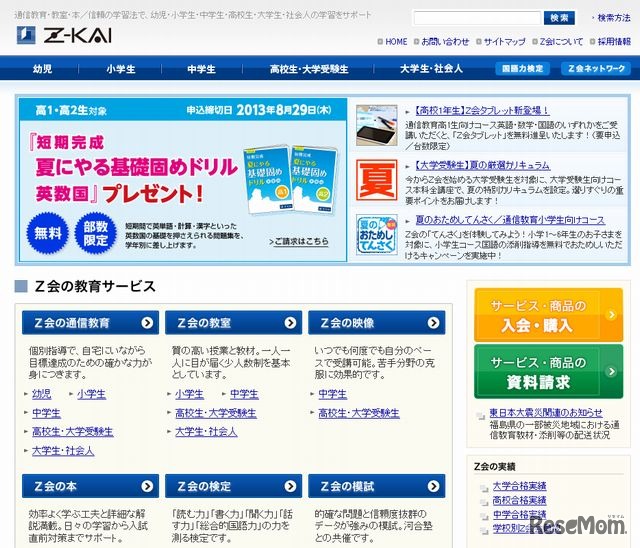Open the Z会の検定 header

[233, 486]
